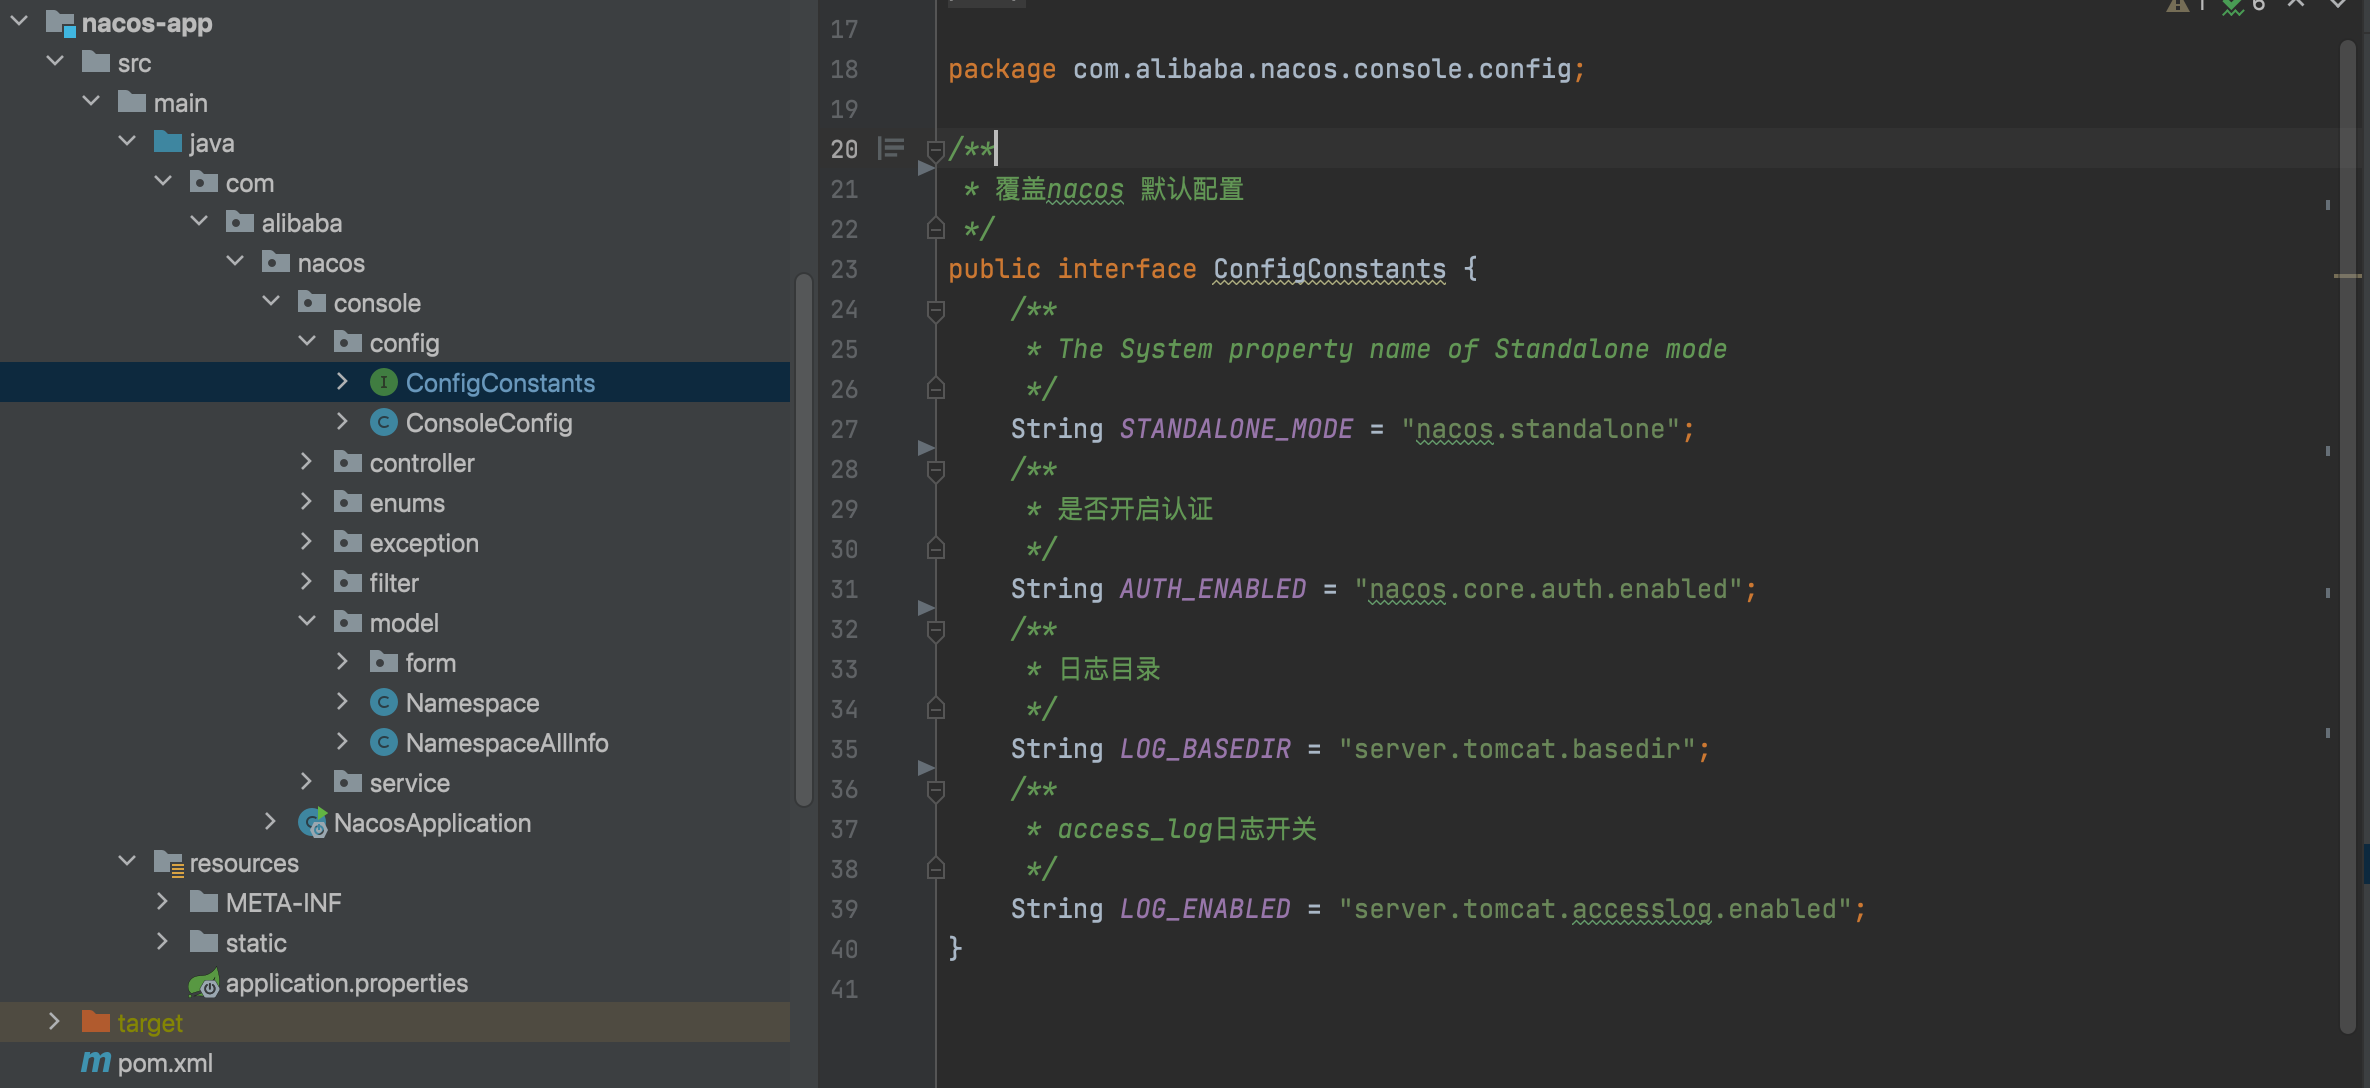Fold the Standalone mode comment at line 24
The height and width of the screenshot is (1088, 2370).
coord(936,311)
